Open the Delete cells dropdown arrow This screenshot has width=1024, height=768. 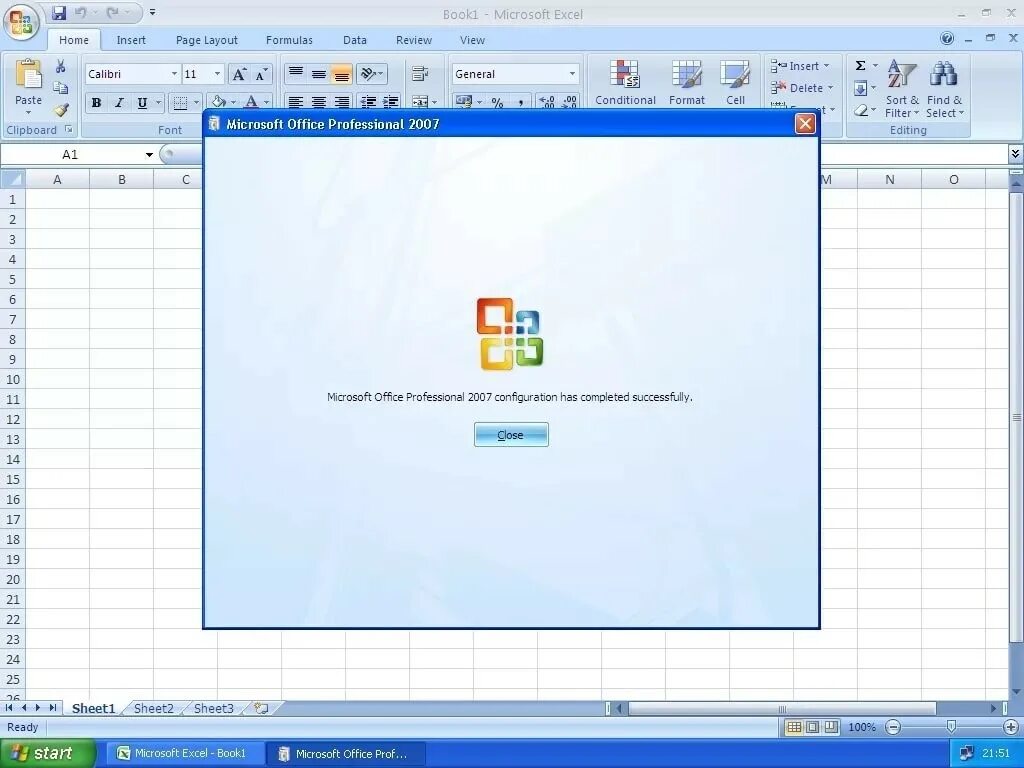pos(830,88)
